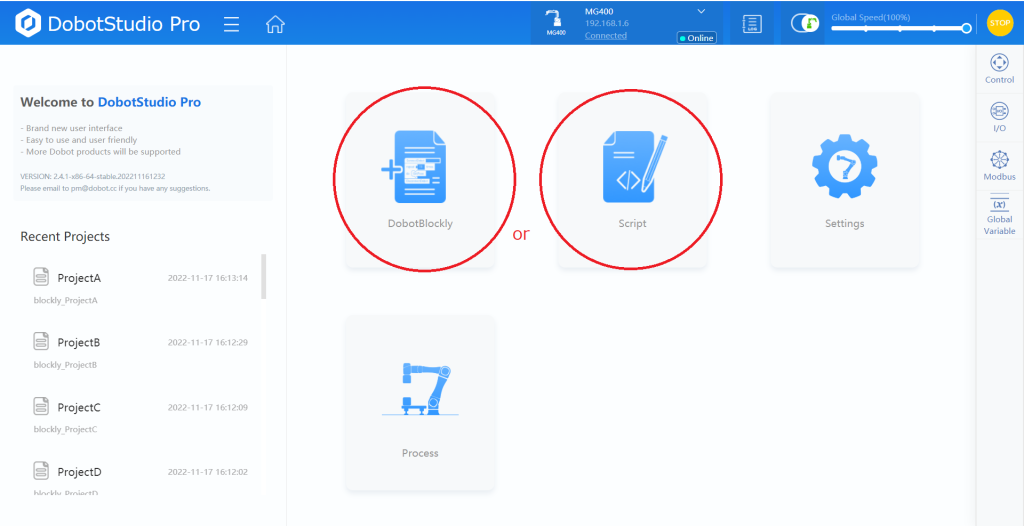Open recent project ProjectD

tap(140, 478)
